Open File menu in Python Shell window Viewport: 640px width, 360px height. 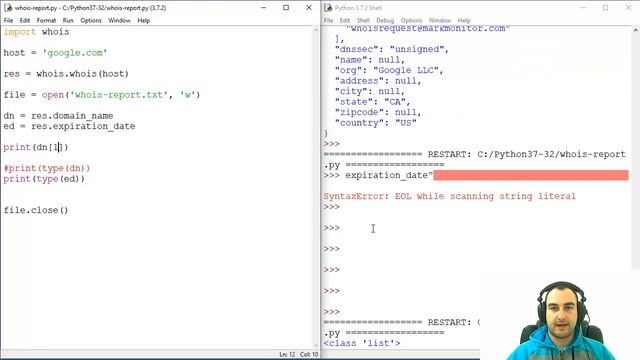[329, 20]
